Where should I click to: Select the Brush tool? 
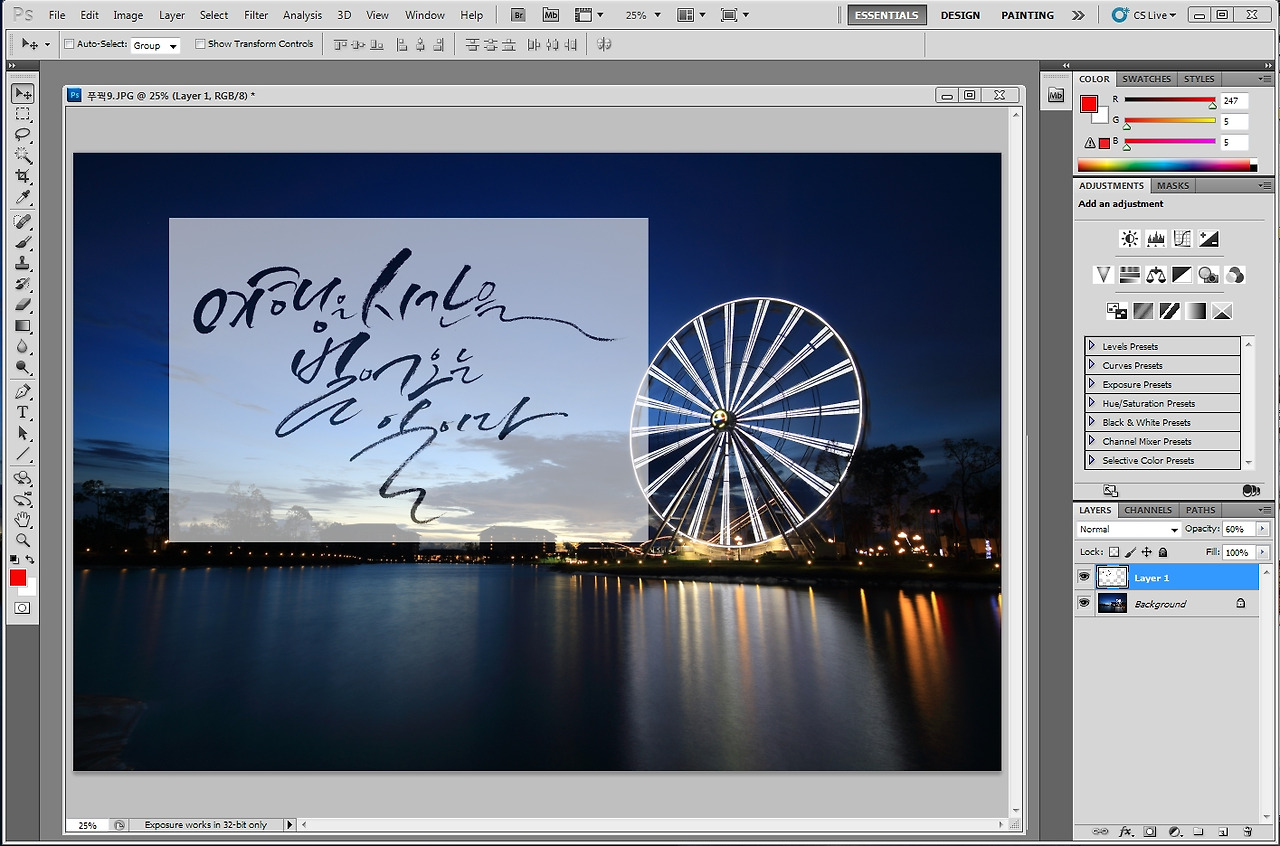coord(22,242)
